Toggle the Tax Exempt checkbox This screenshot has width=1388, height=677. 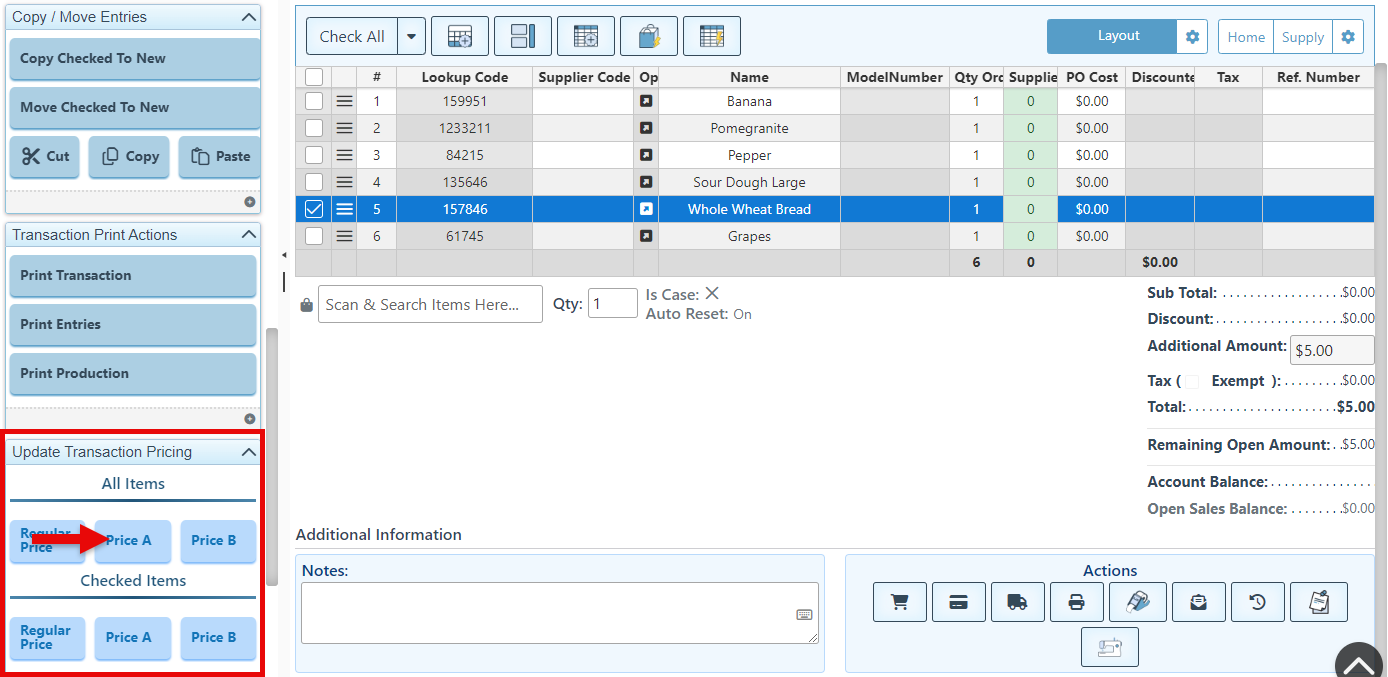(1192, 381)
